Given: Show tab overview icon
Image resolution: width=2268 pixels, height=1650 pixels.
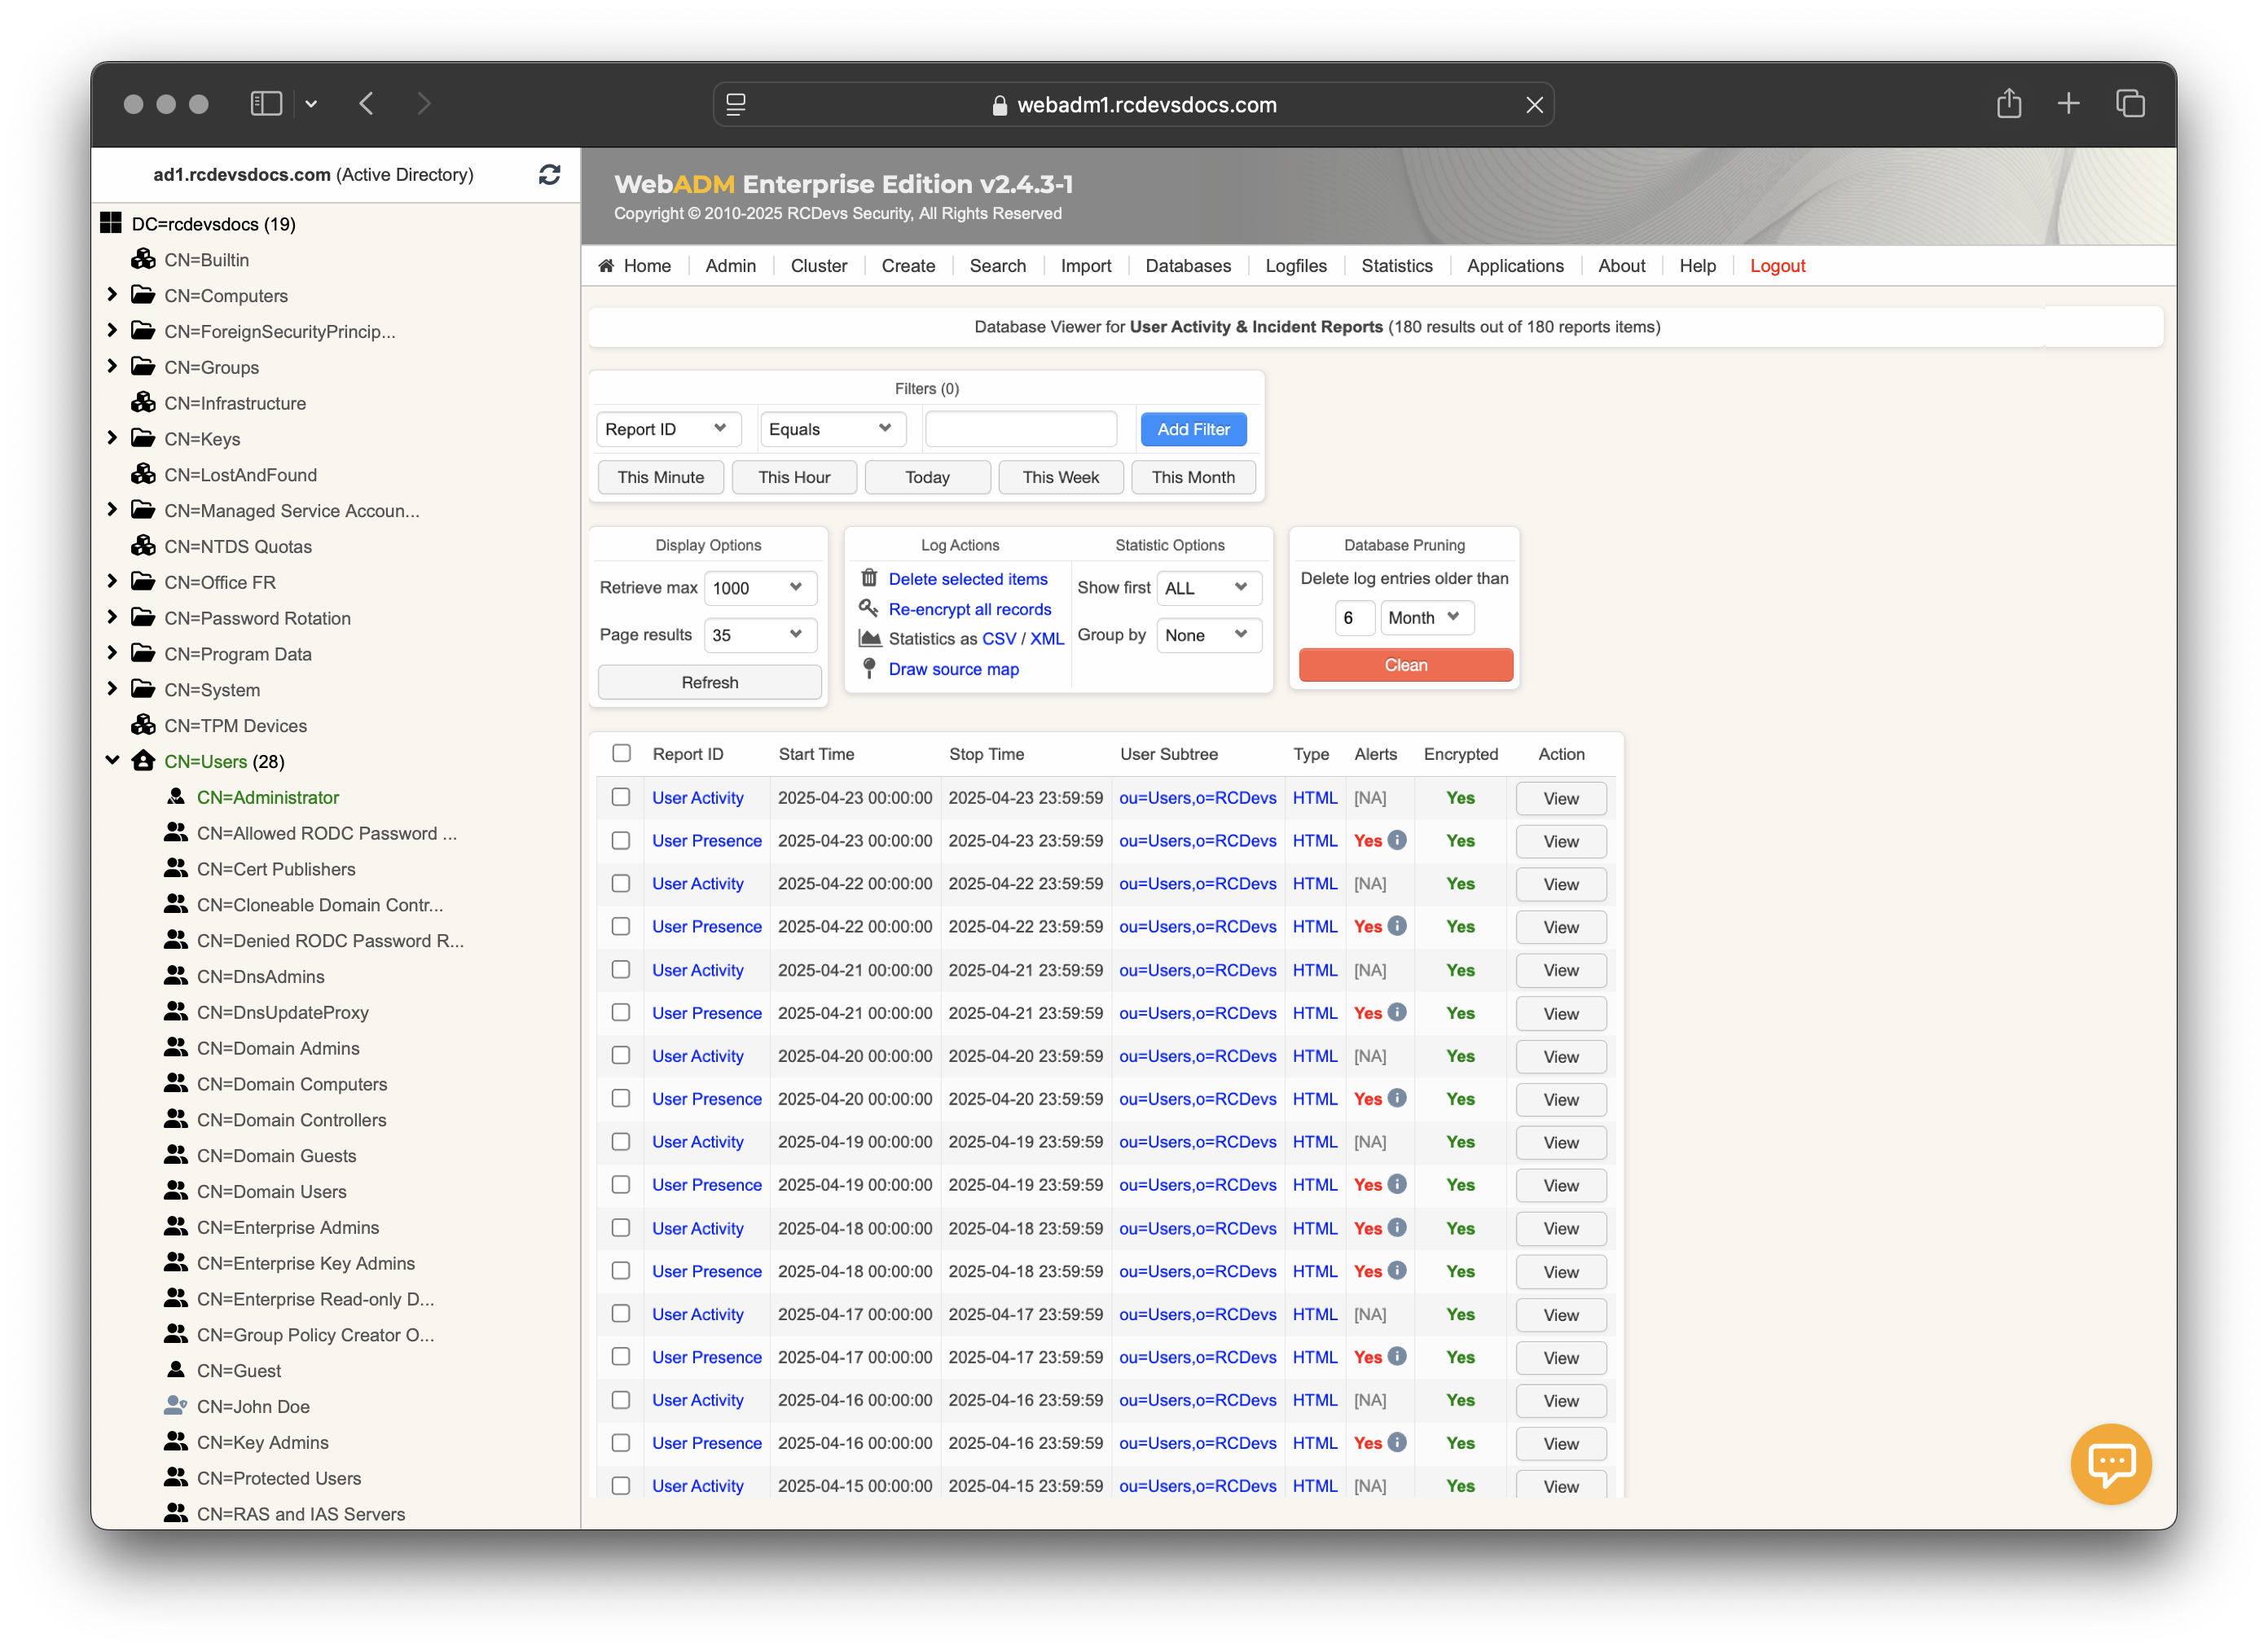Looking at the screenshot, I should click(x=2130, y=103).
